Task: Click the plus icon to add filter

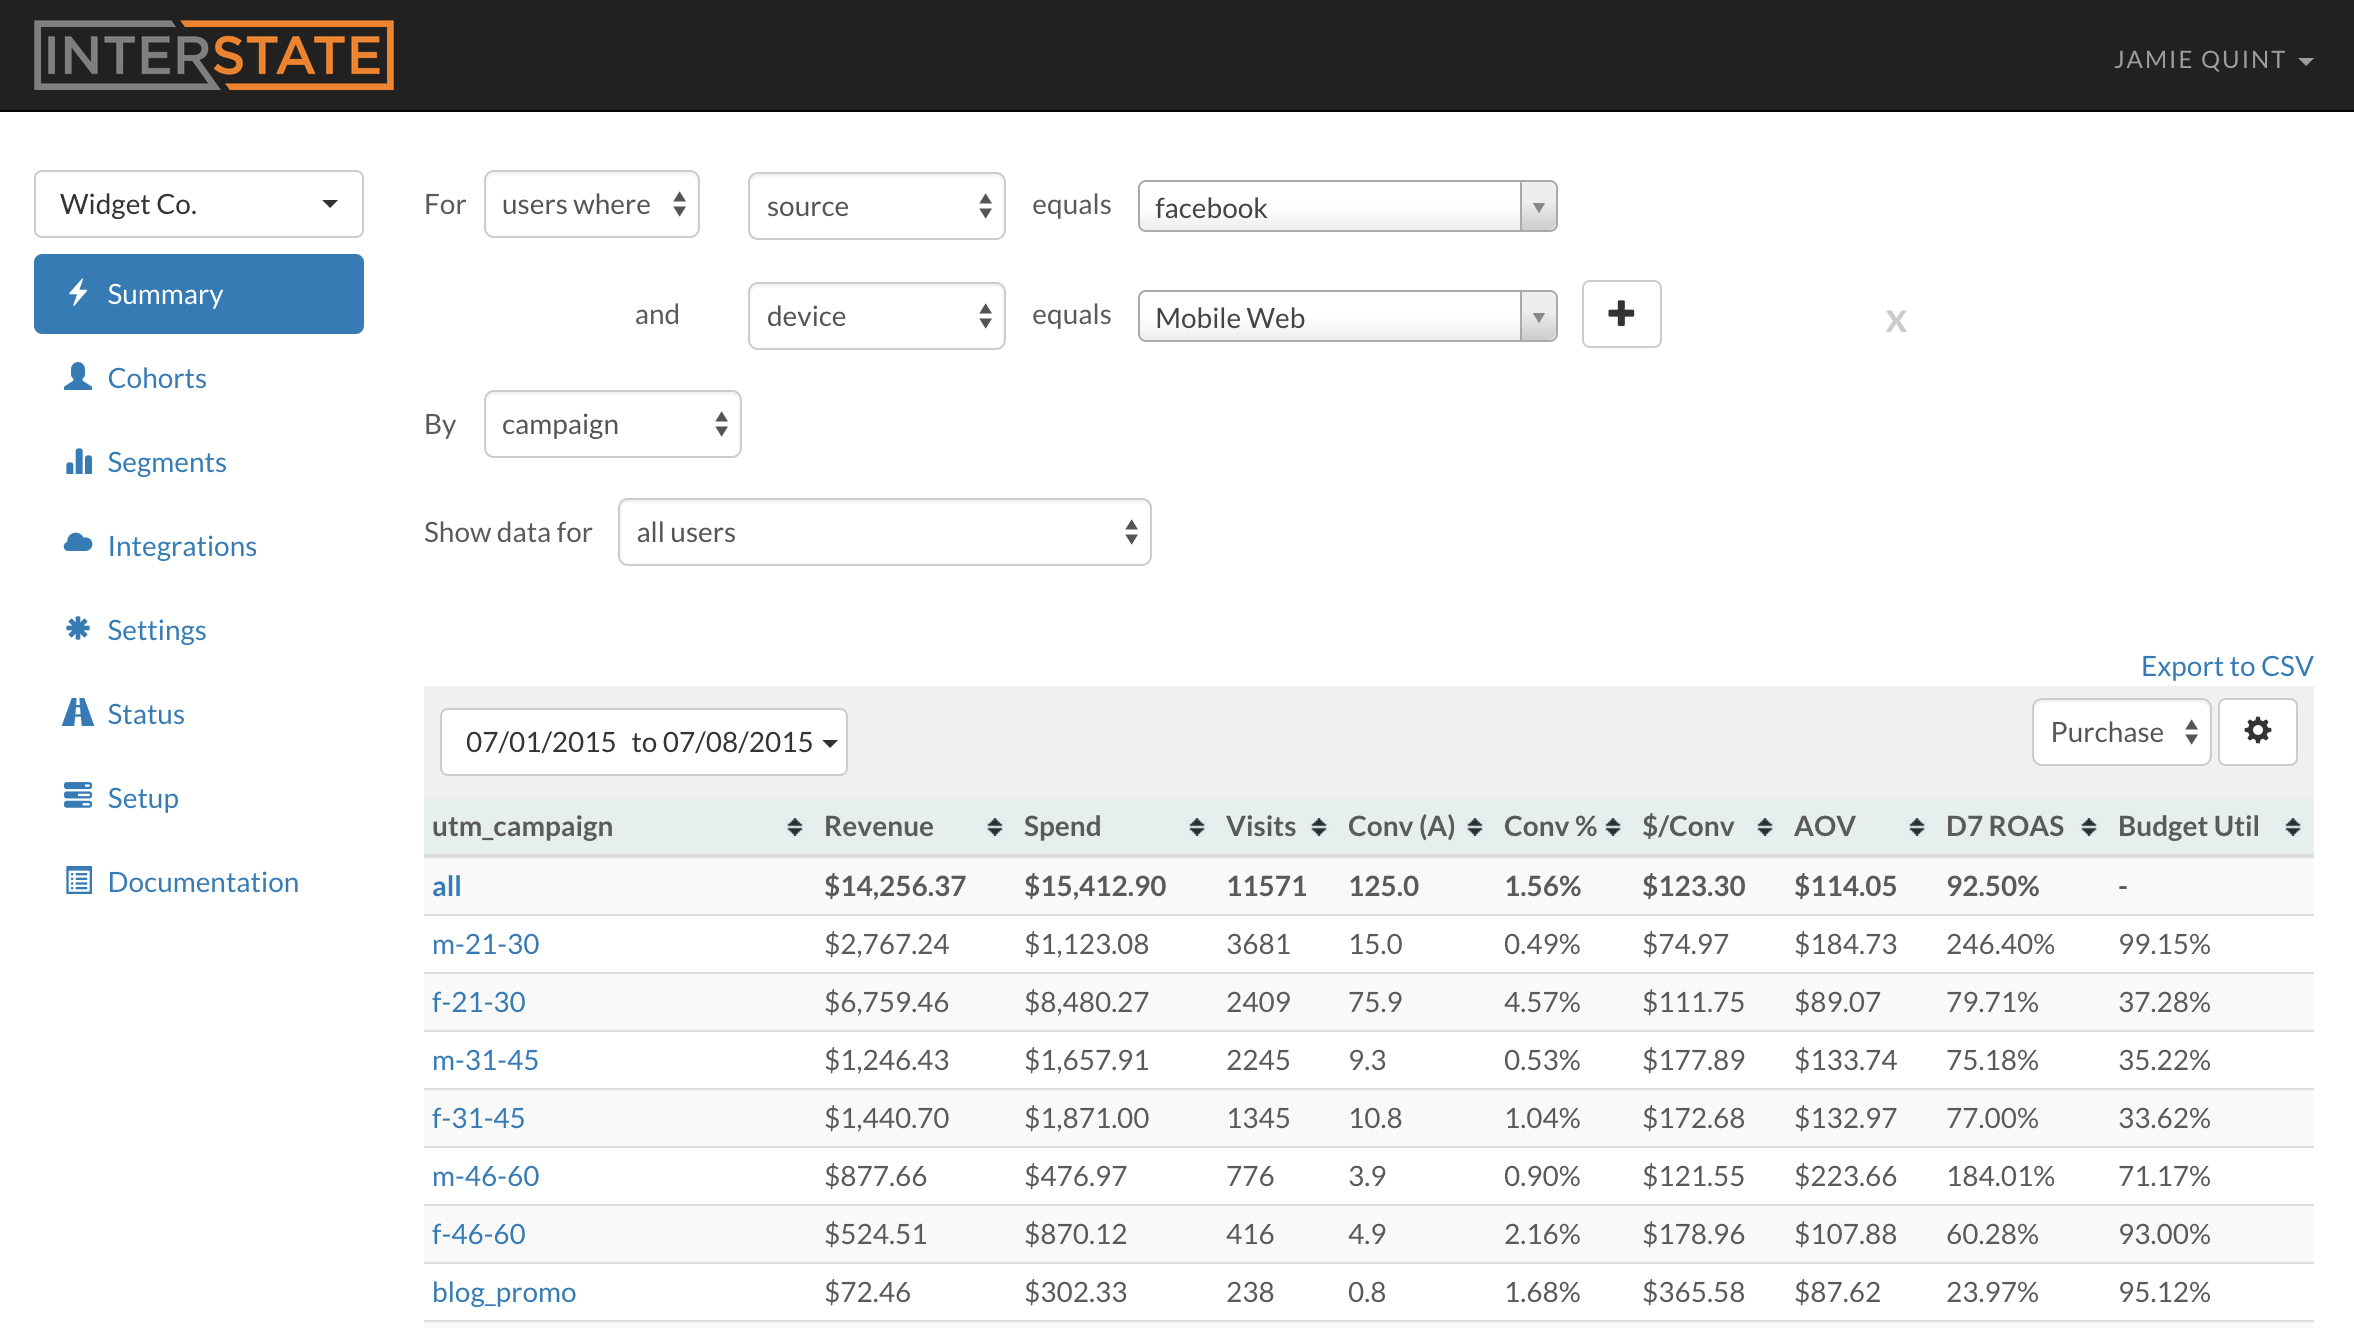Action: (x=1620, y=314)
